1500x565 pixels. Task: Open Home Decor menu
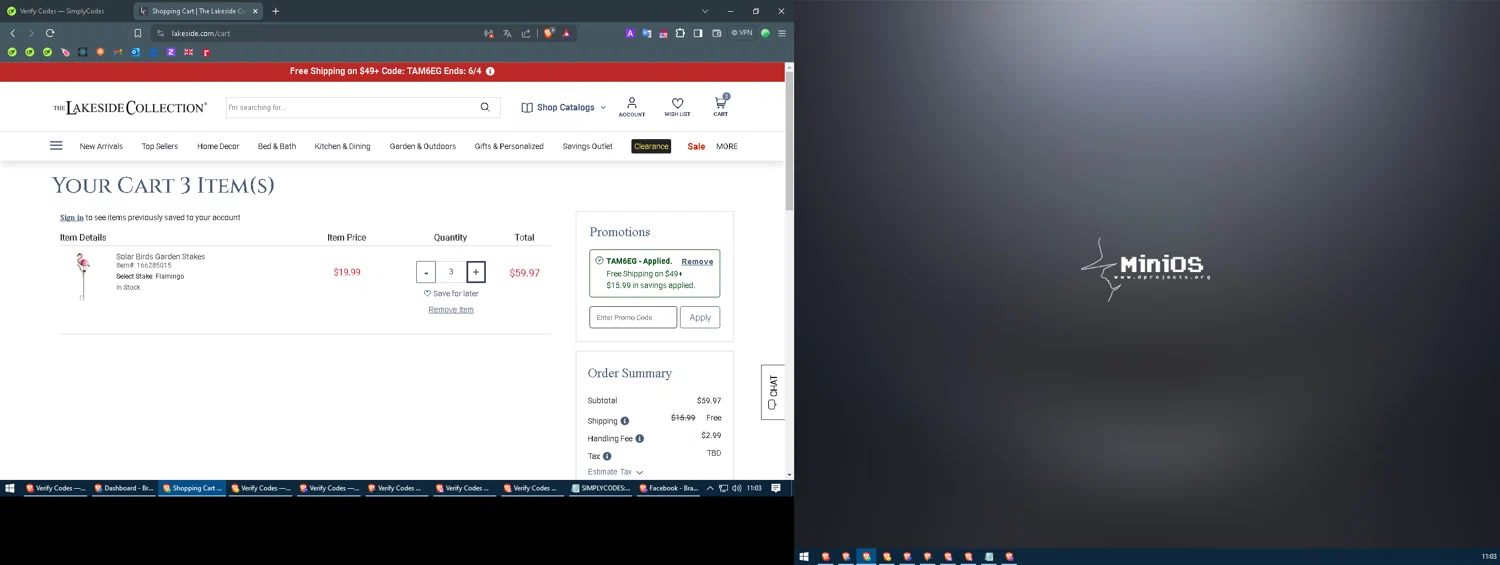point(218,146)
